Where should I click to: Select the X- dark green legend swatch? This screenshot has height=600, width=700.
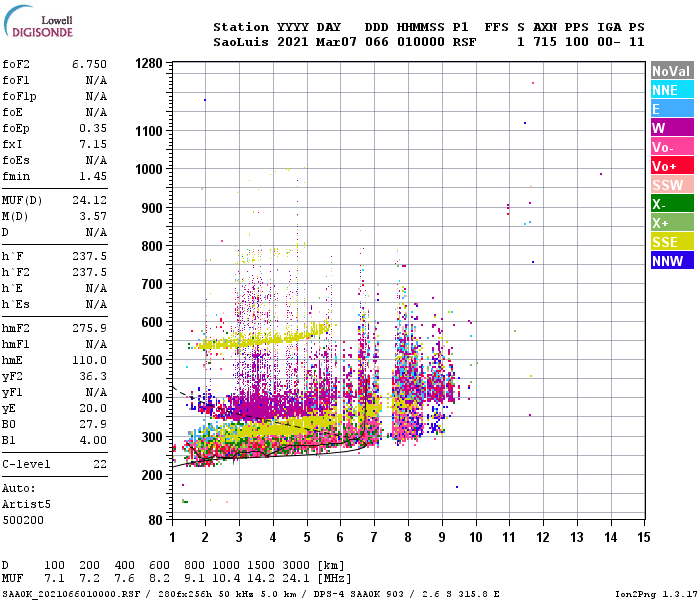(x=672, y=204)
